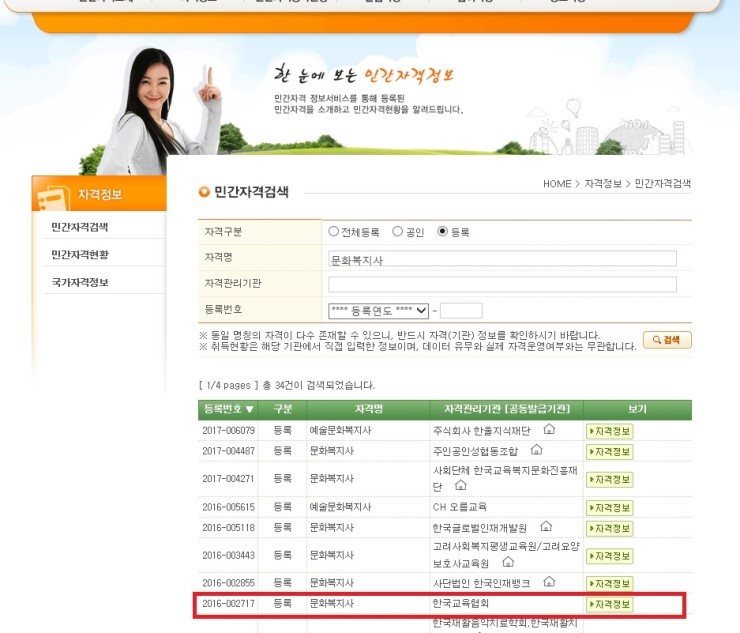Select the 공인 radio option

click(397, 232)
